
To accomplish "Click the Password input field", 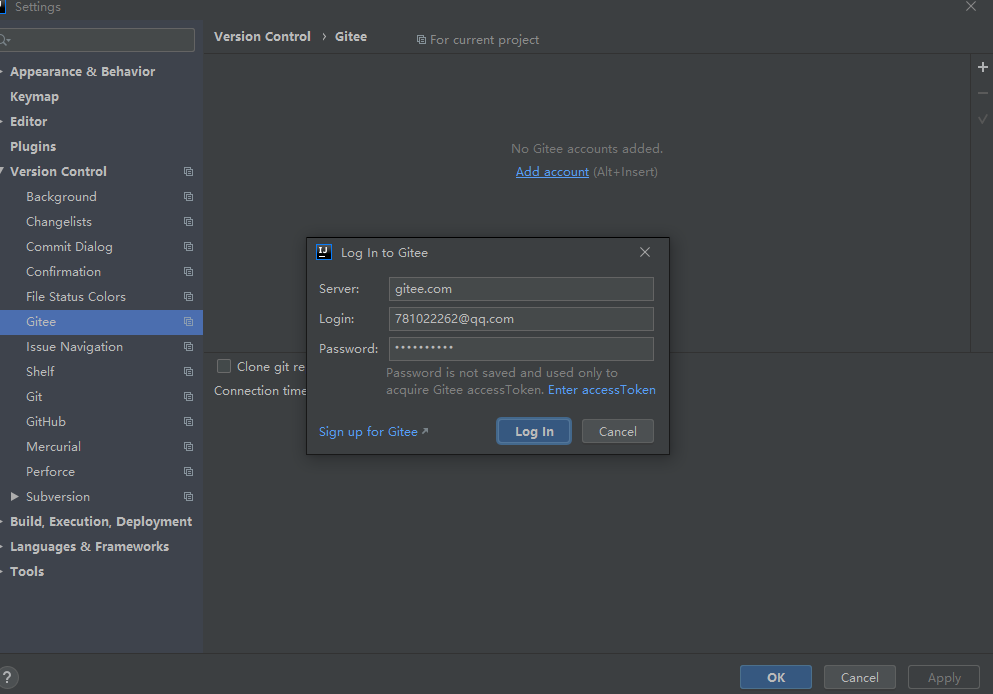I will [521, 348].
